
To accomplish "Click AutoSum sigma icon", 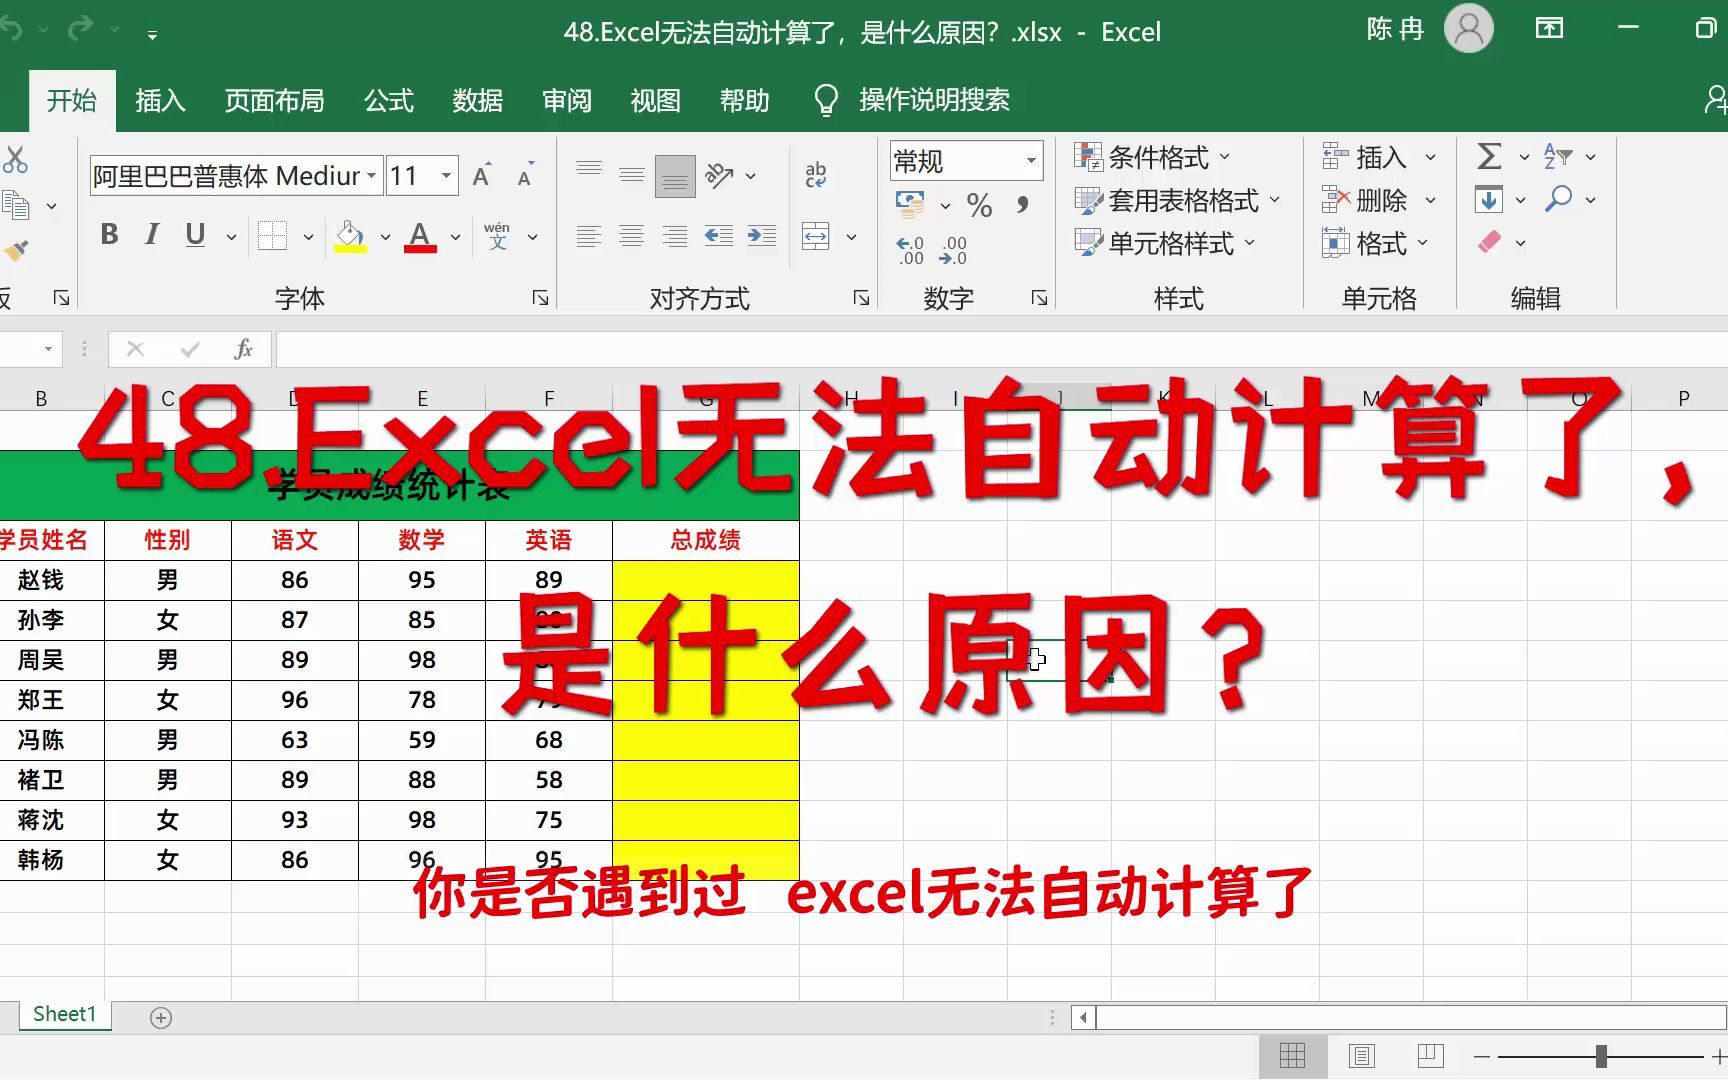I will coord(1489,156).
